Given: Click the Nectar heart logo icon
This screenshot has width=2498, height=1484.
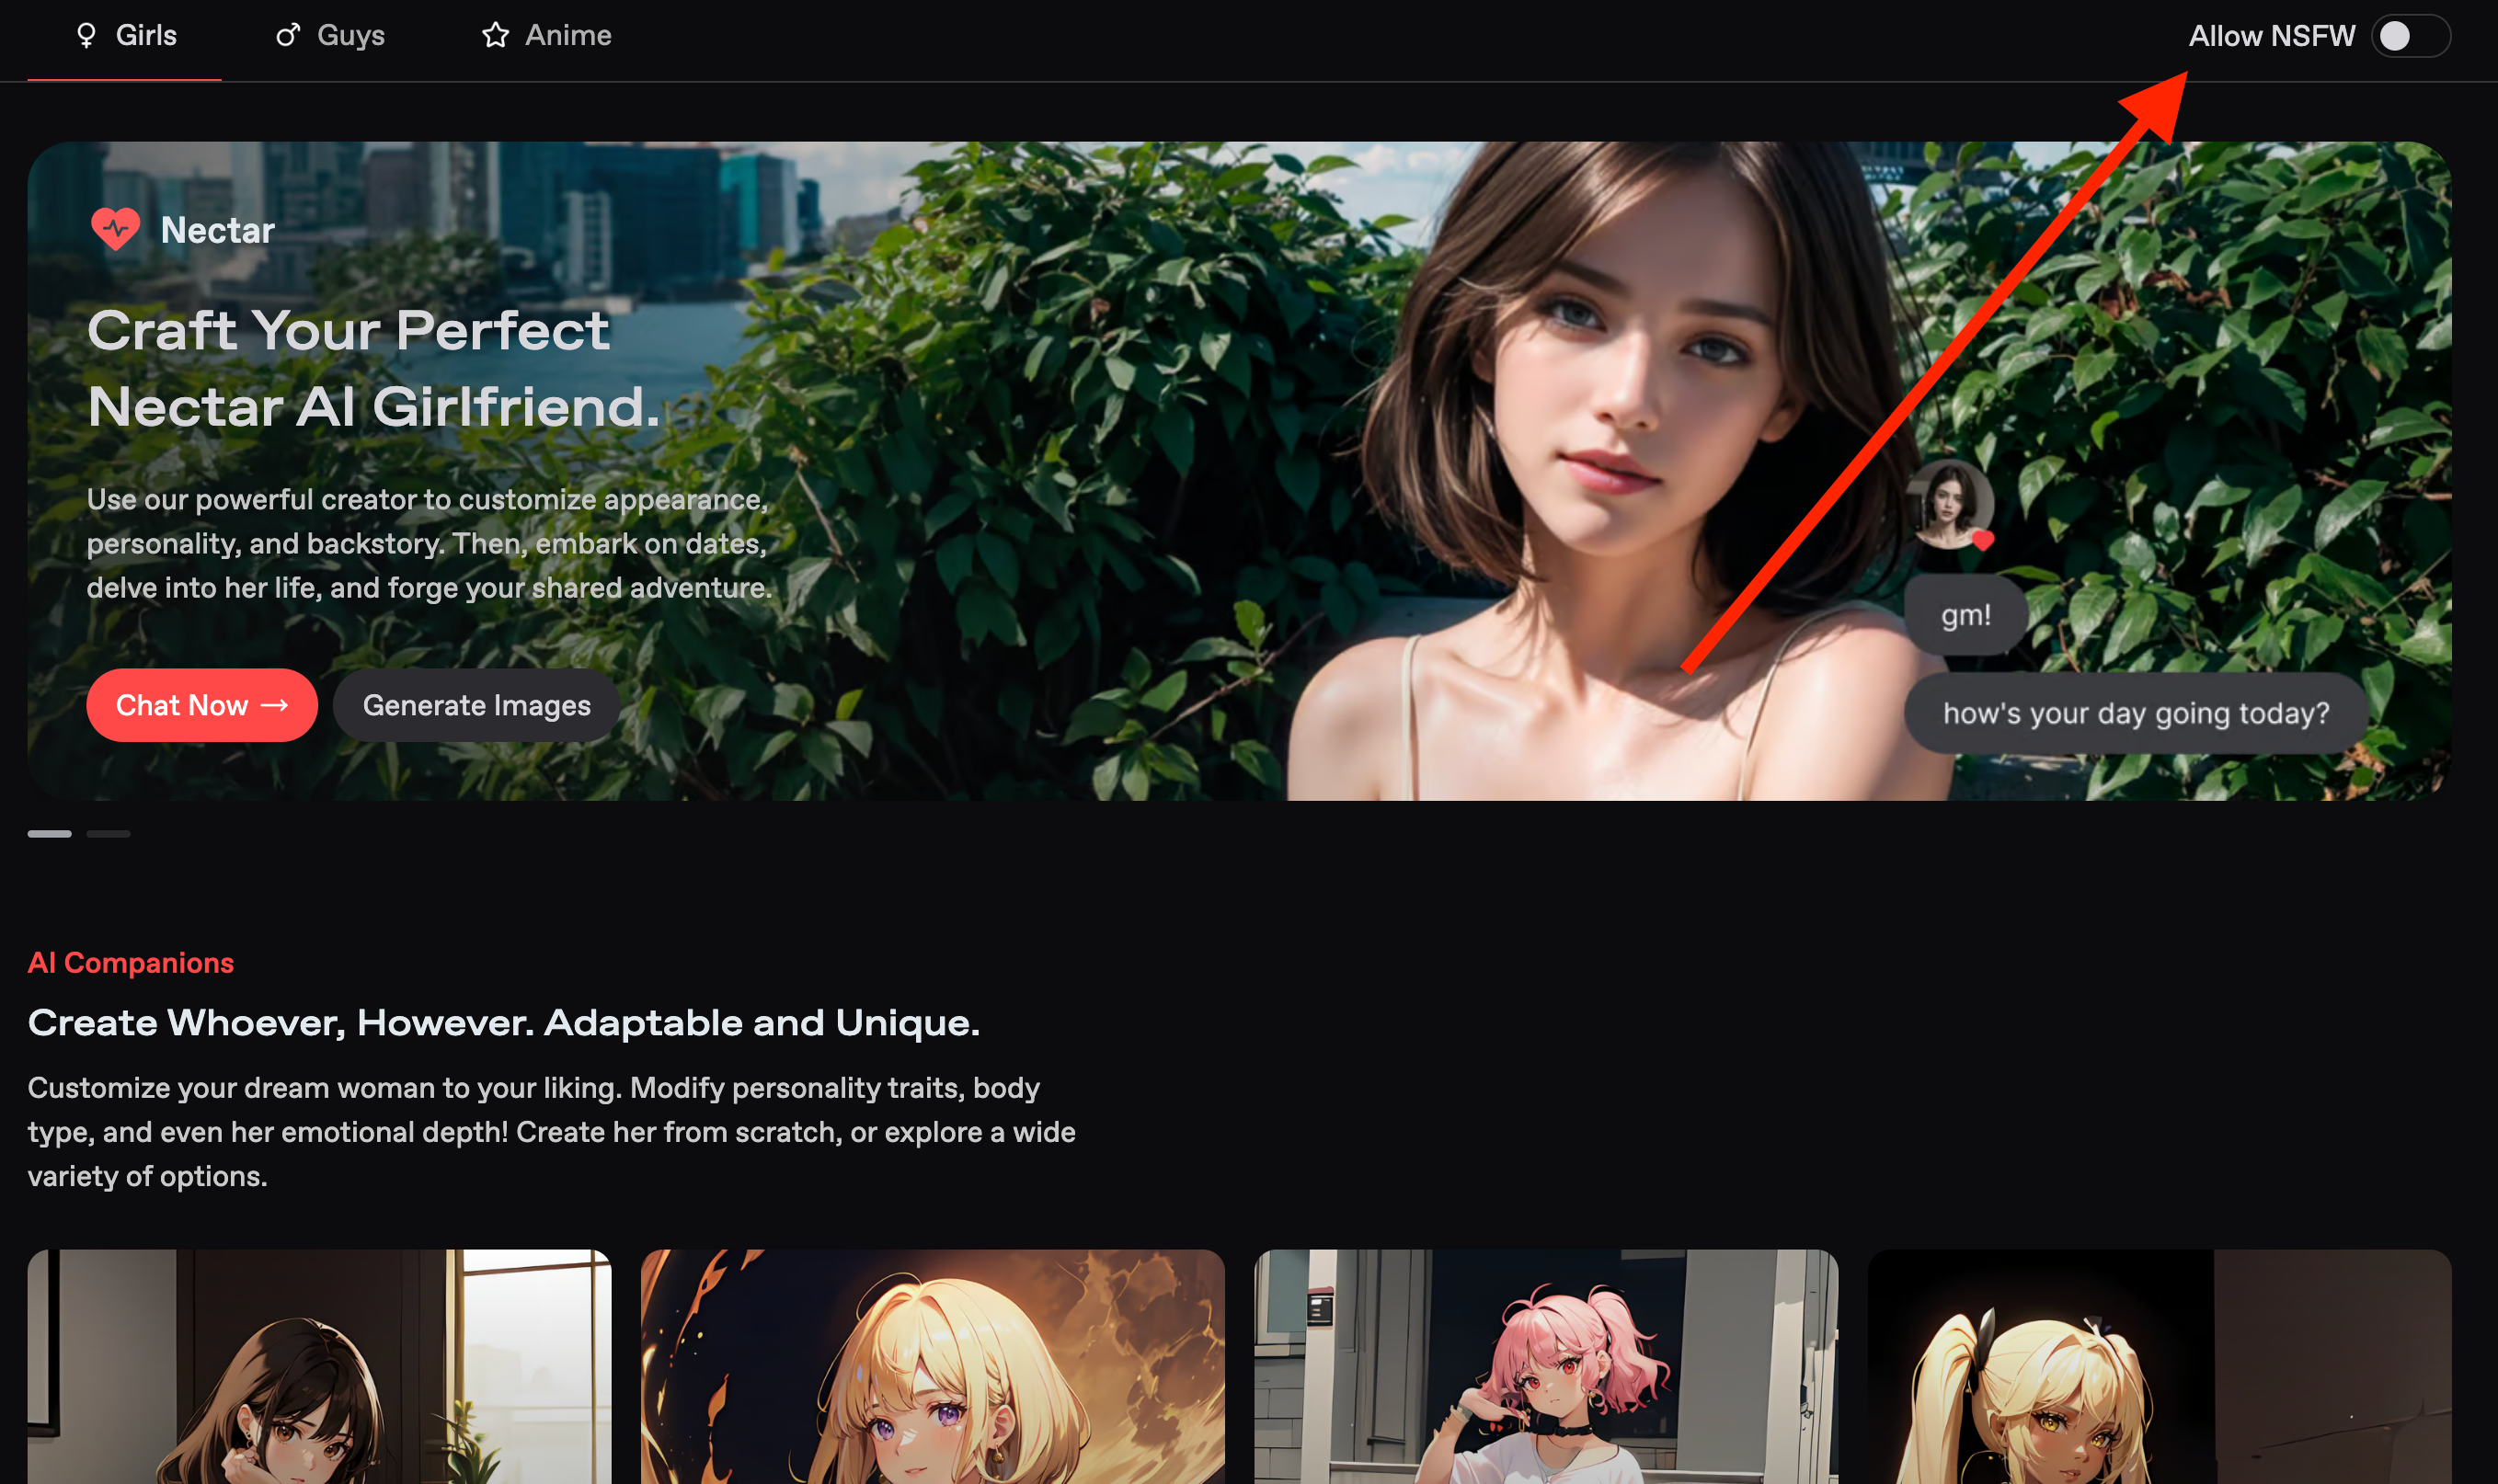Looking at the screenshot, I should 116,229.
